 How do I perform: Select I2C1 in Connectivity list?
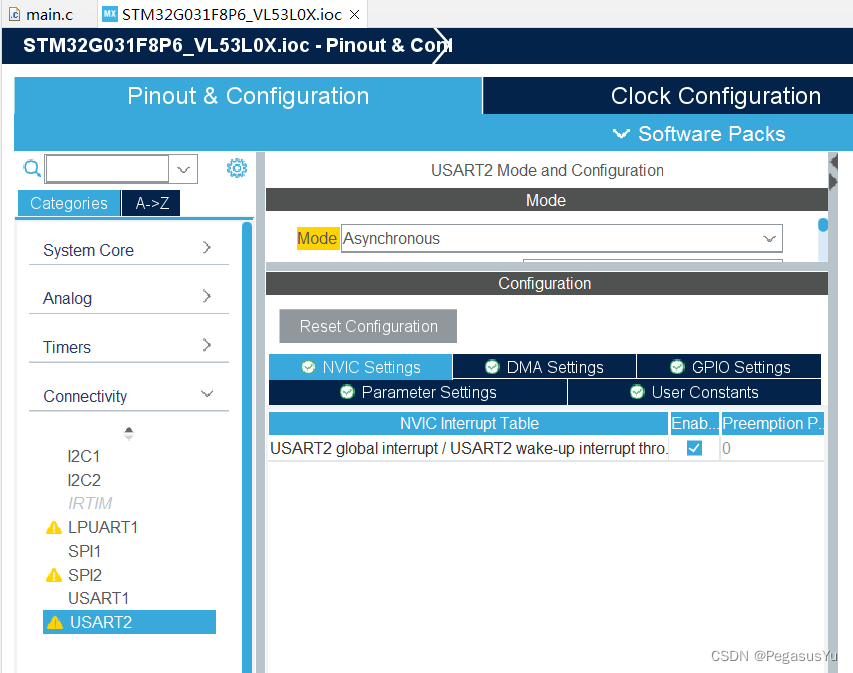[84, 456]
